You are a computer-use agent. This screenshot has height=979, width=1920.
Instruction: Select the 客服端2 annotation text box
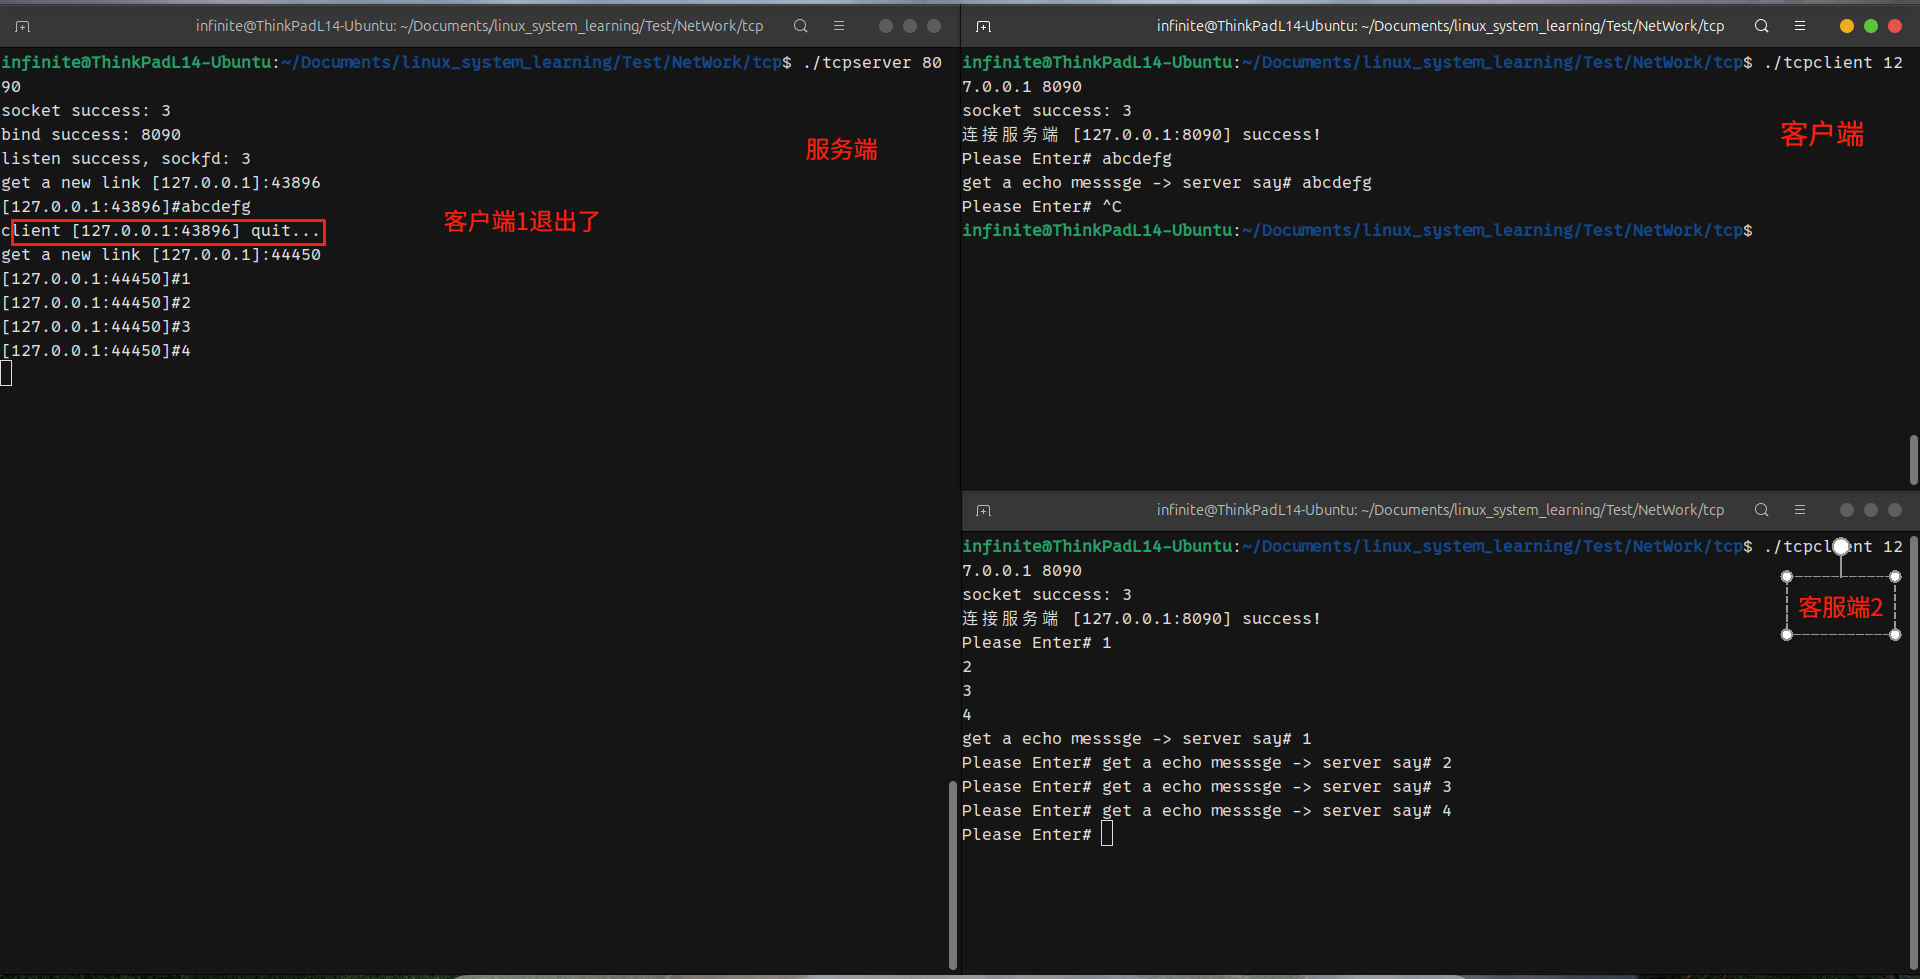(x=1840, y=606)
